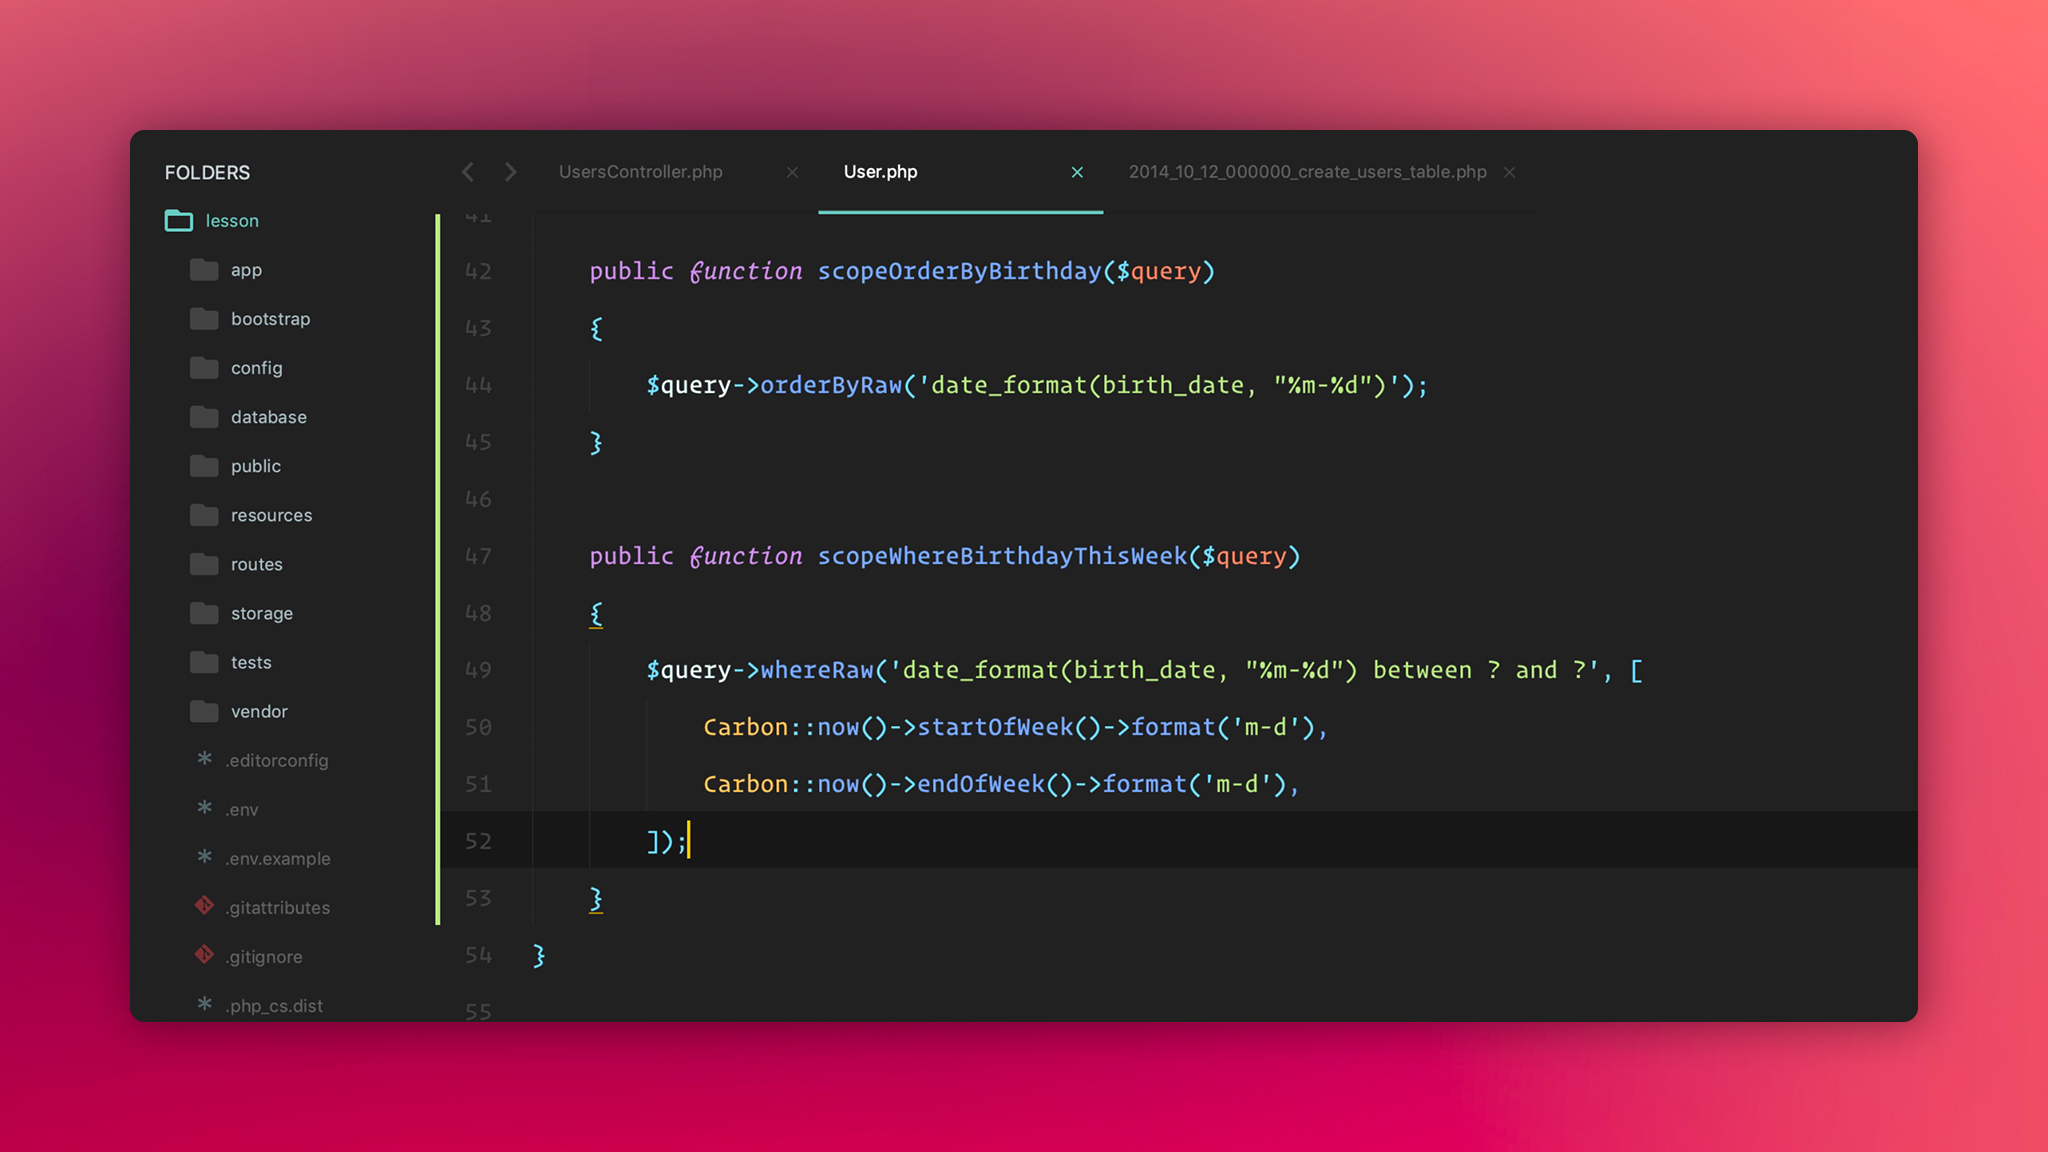Click line number 42 in the gutter
Viewport: 2048px width, 1152px height.
(x=478, y=271)
